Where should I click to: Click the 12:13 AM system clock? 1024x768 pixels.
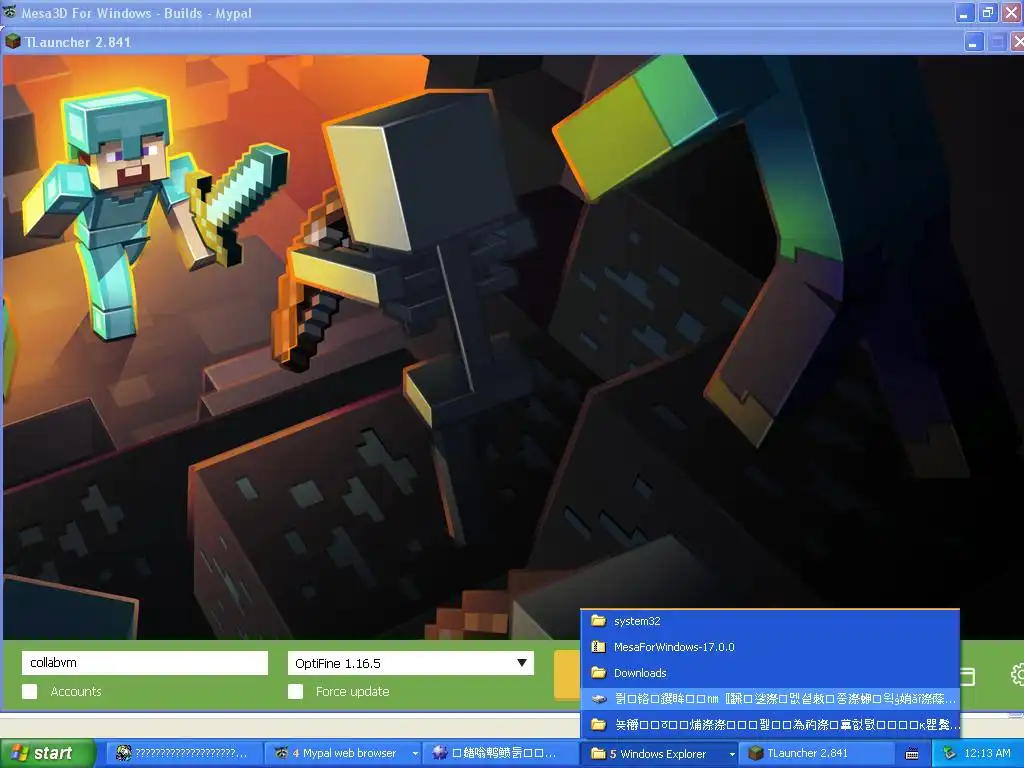coord(987,754)
